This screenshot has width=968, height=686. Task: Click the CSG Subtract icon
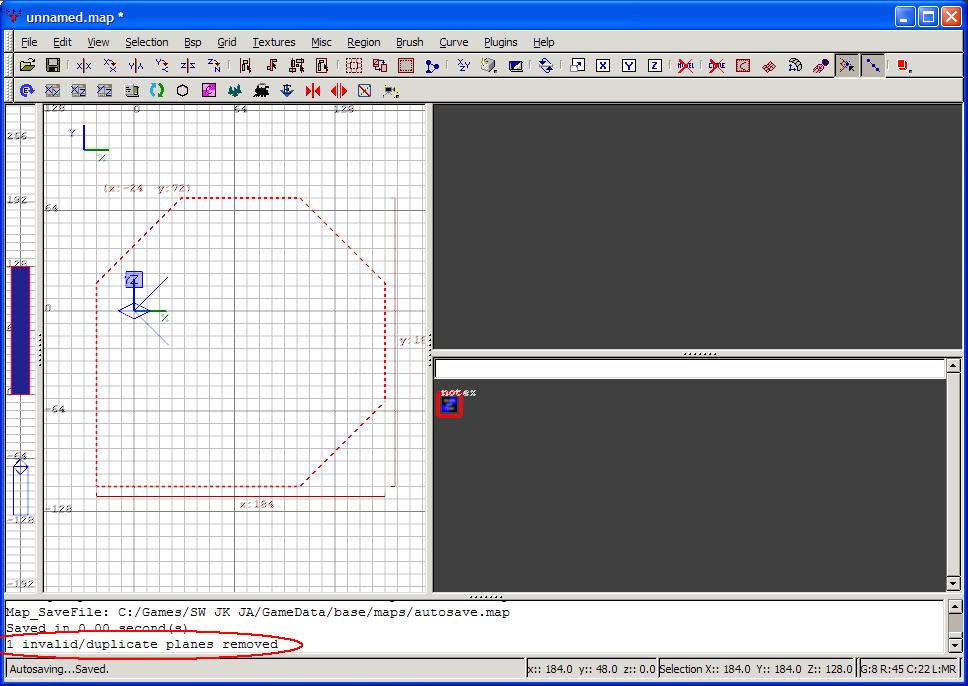354,65
